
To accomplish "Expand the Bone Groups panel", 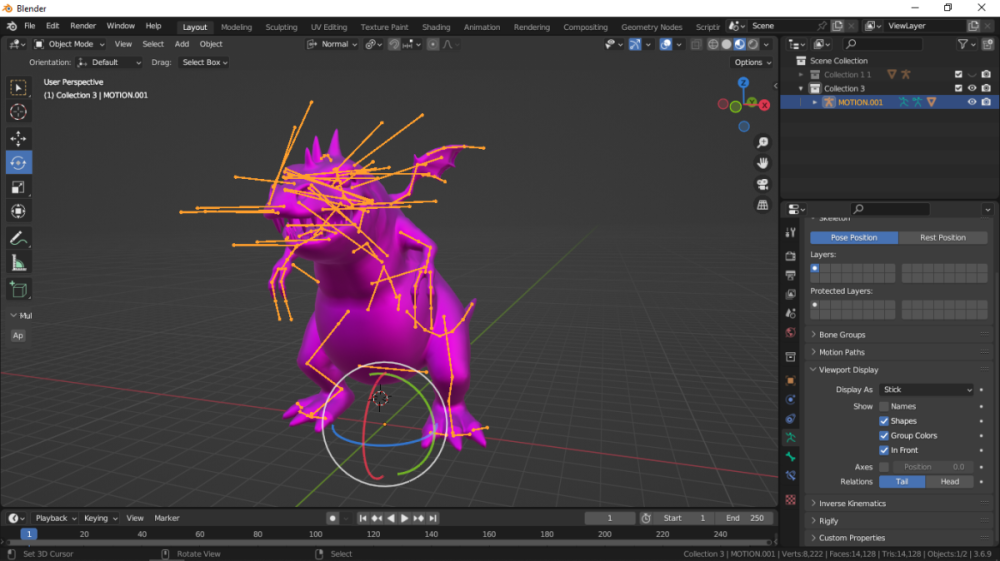I will pos(842,335).
